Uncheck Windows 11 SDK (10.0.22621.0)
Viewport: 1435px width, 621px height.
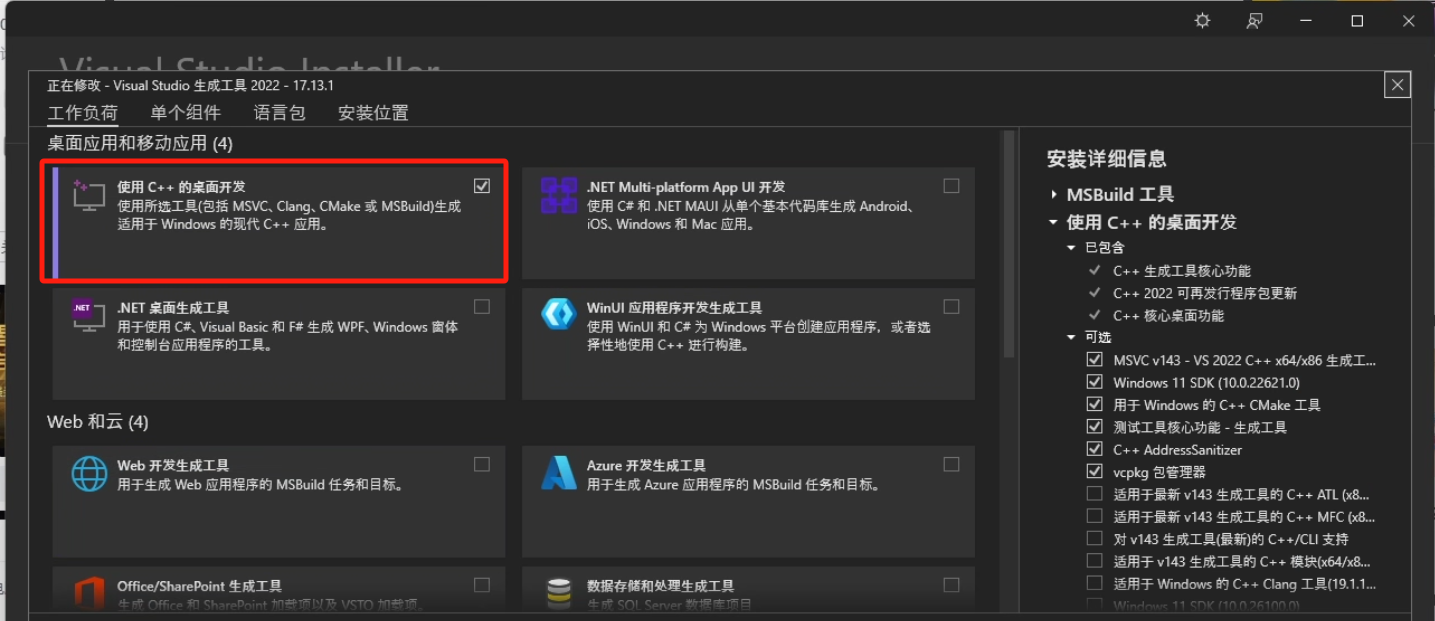(x=1094, y=382)
